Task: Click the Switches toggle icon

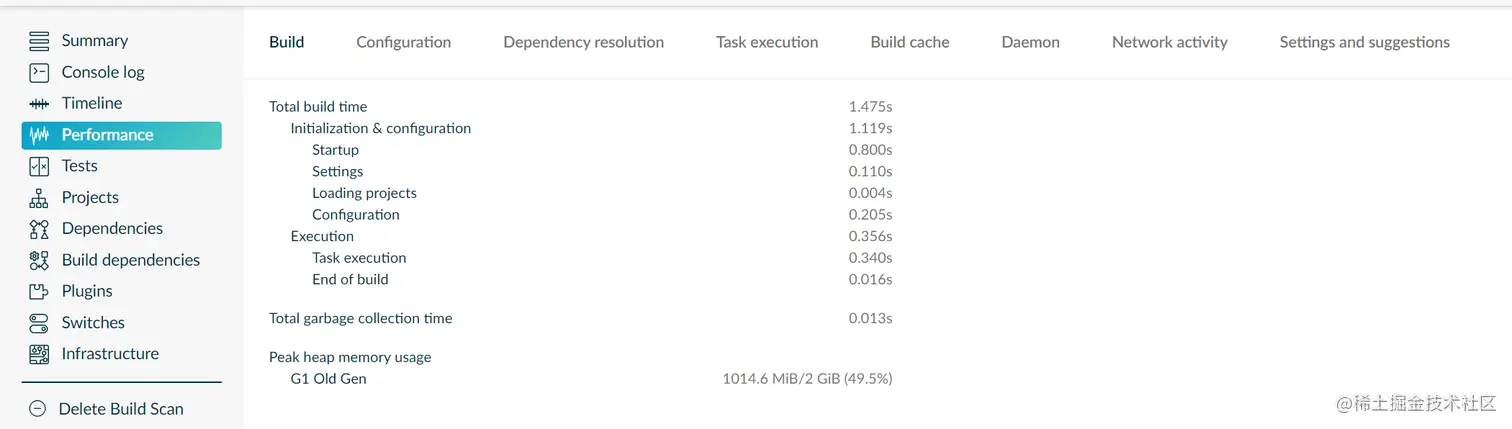Action: click(x=39, y=323)
